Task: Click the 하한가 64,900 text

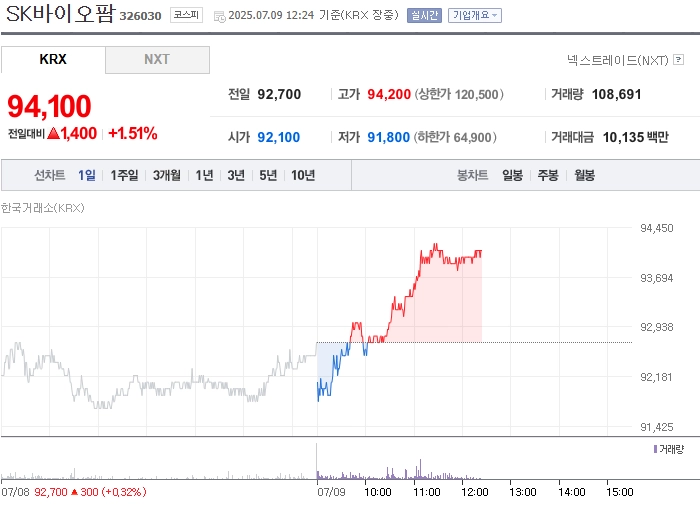Action: [x=455, y=137]
